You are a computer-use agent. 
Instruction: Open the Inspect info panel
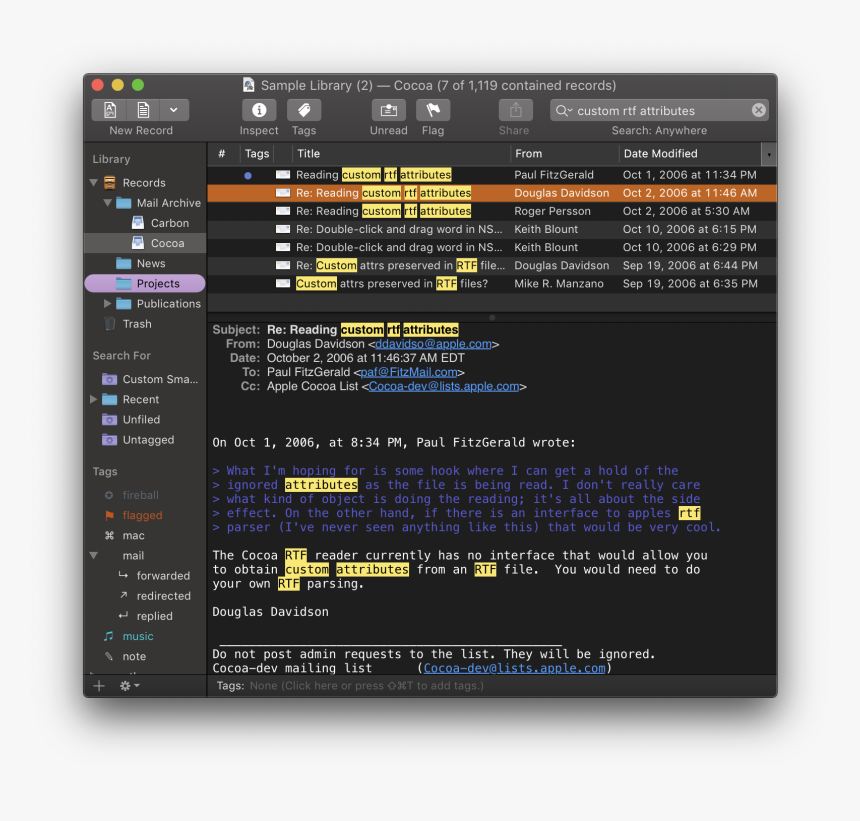pos(259,110)
